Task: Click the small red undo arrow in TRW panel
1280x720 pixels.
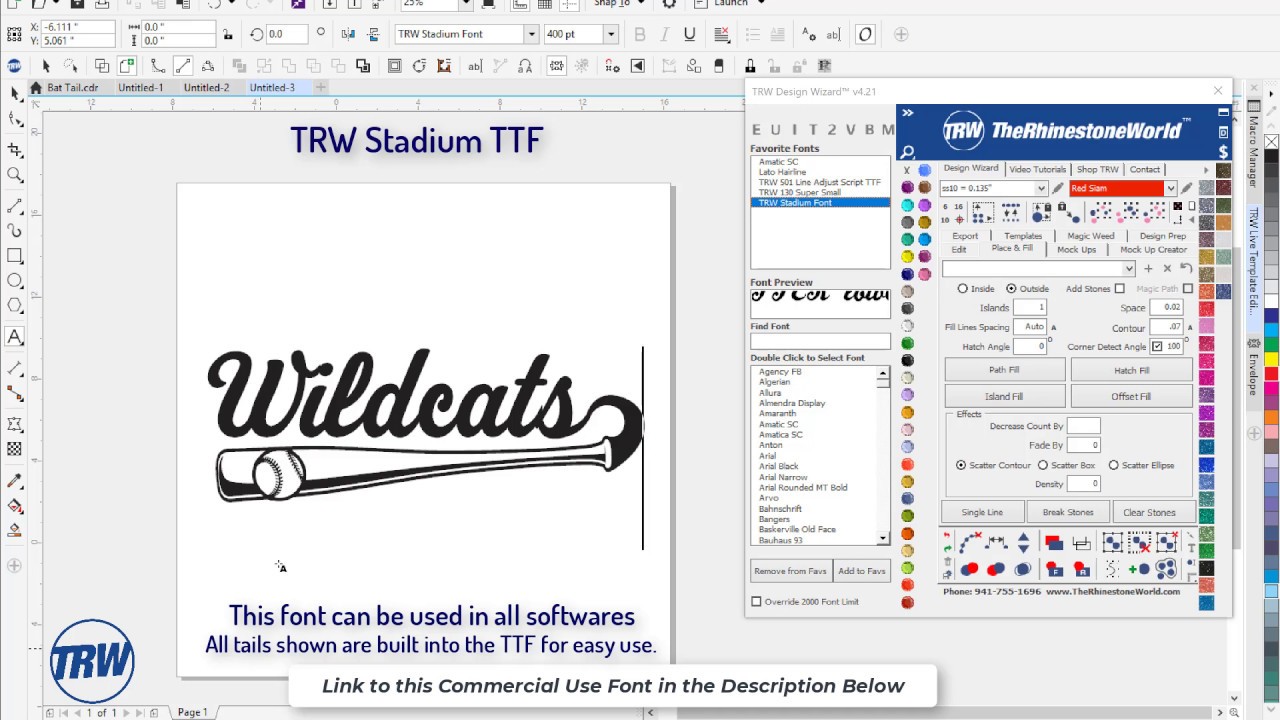Action: coord(947,536)
